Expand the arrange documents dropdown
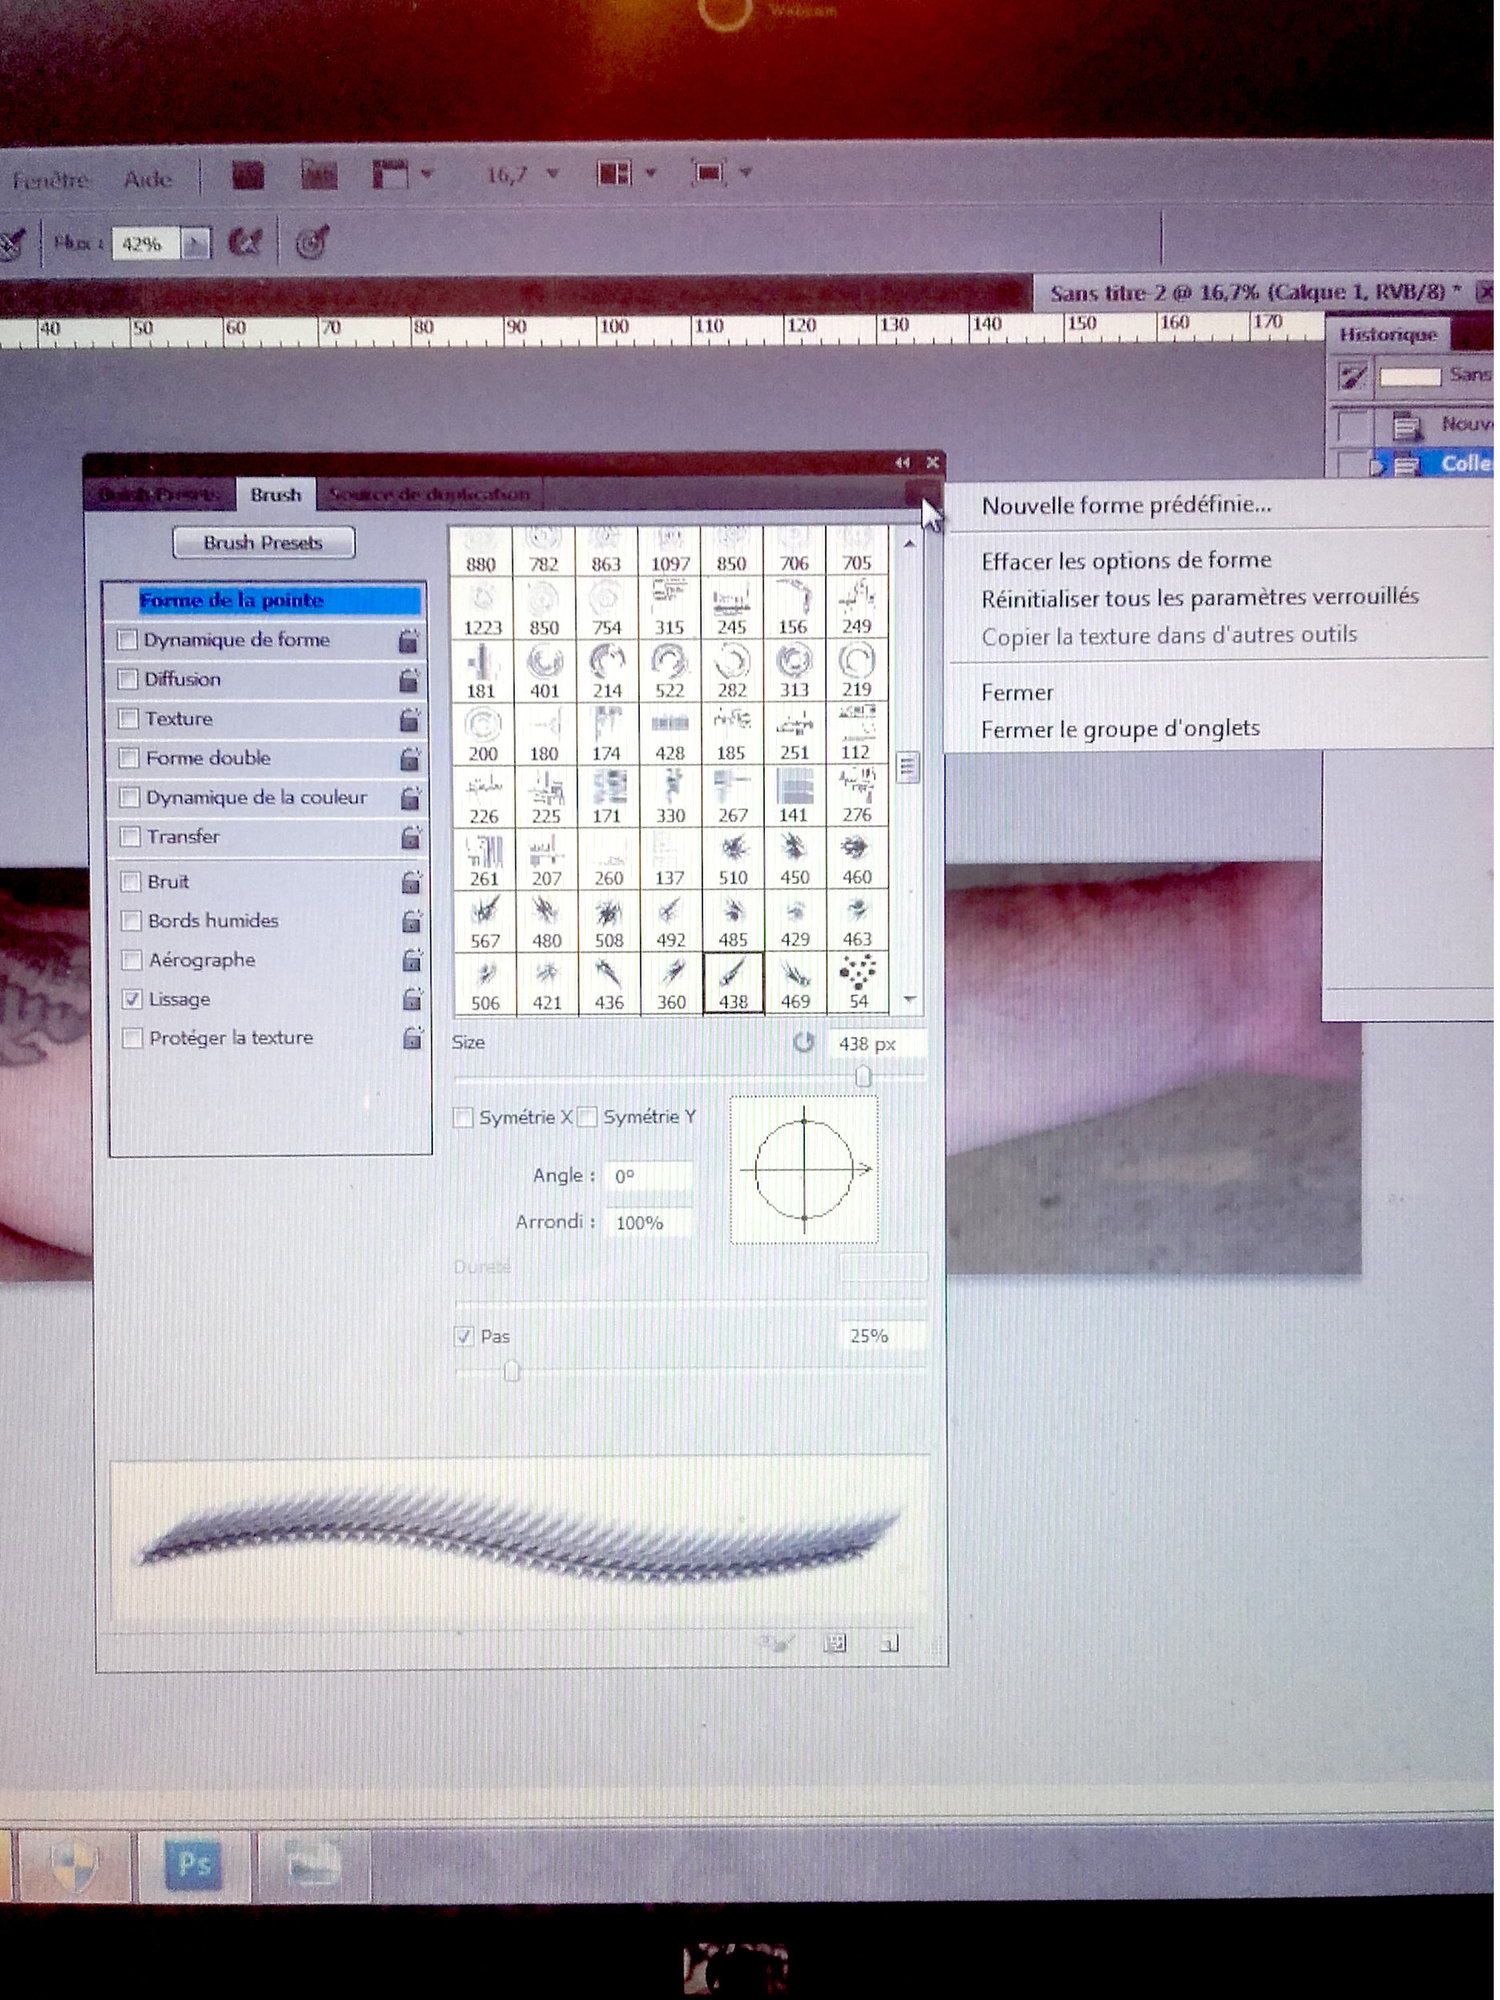This screenshot has height=2000, width=1500. 650,174
